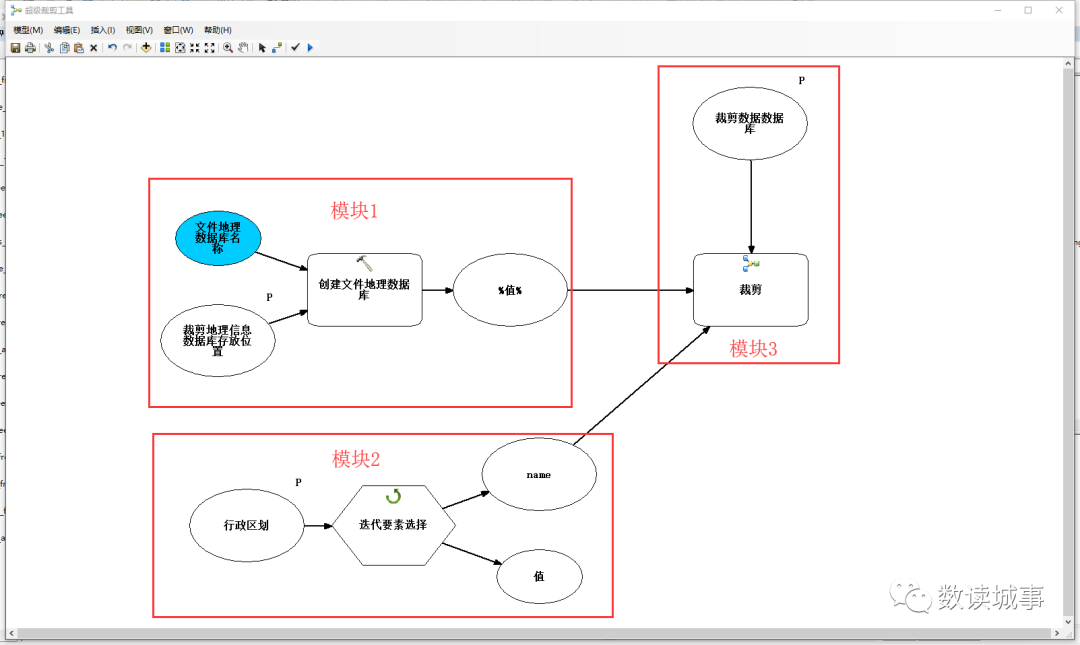
Task: Select the 裁剪数据数据库 input oval
Action: click(x=750, y=123)
